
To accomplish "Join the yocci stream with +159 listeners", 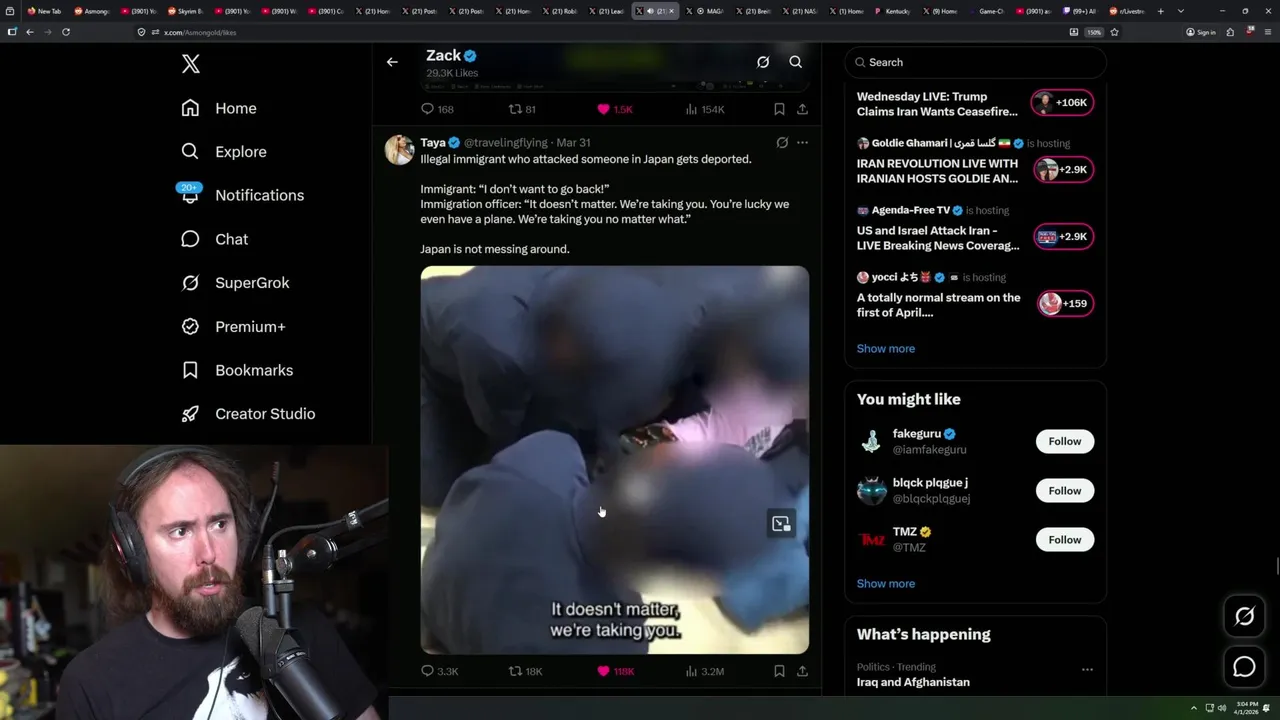I will pos(1065,304).
